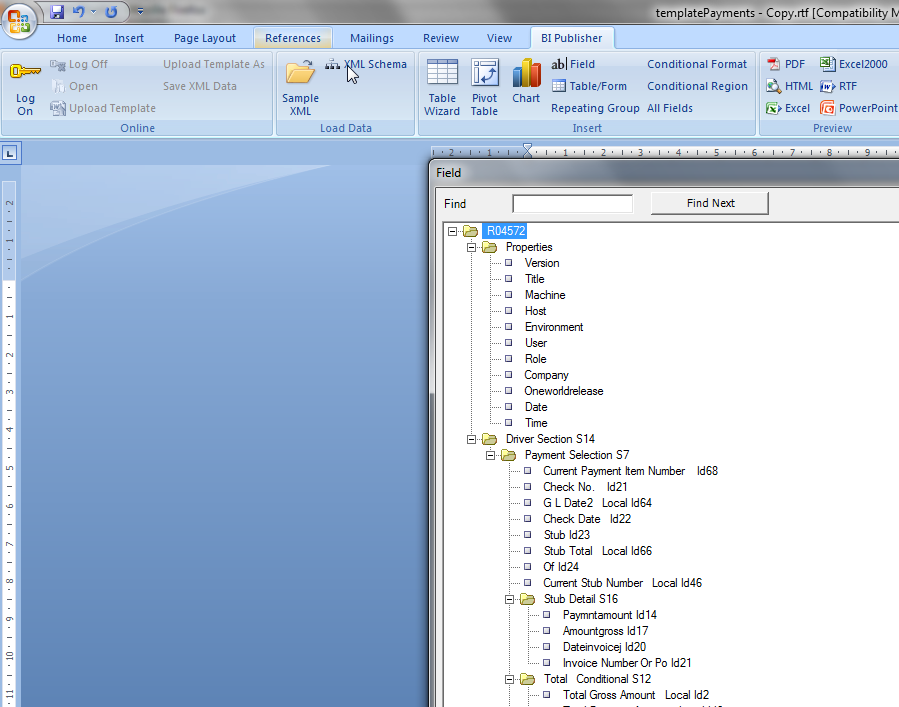899x707 pixels.
Task: Select G L Date2 Local Id64 field
Action: tap(597, 503)
